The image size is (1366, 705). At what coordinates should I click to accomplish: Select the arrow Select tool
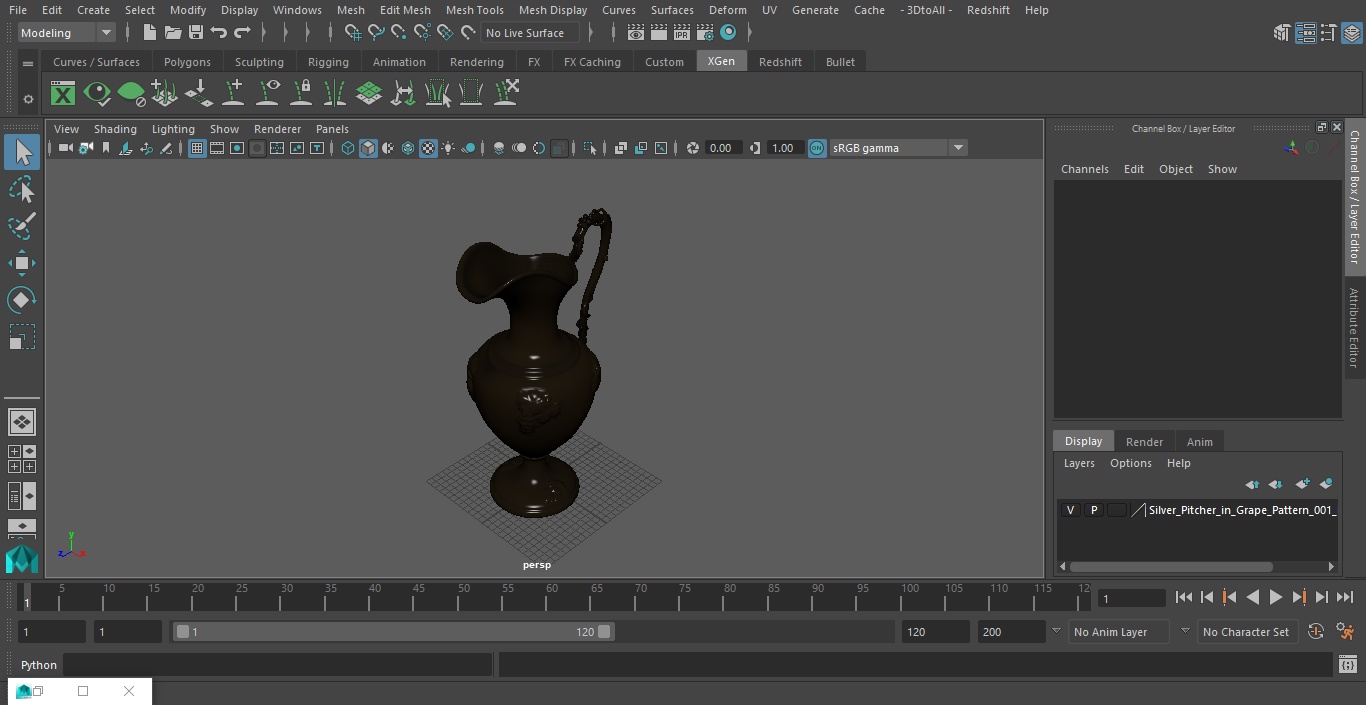(22, 152)
